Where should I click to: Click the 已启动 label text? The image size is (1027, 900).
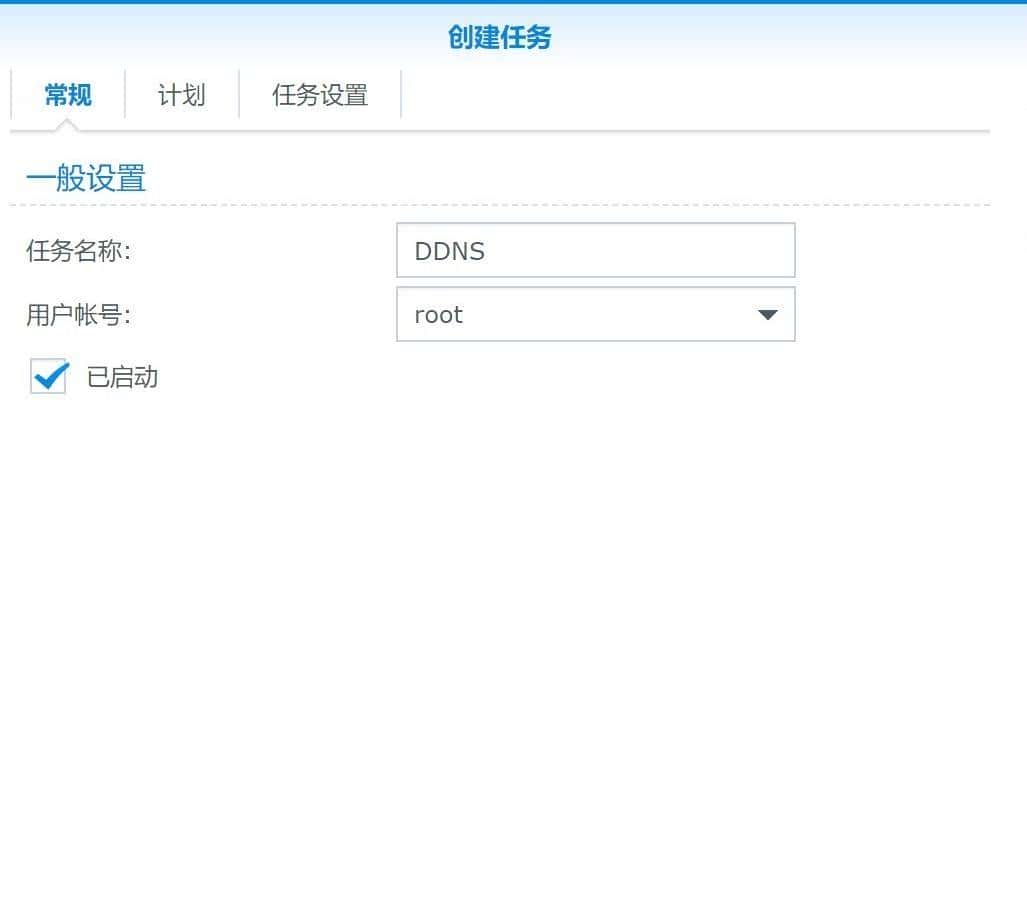point(120,377)
